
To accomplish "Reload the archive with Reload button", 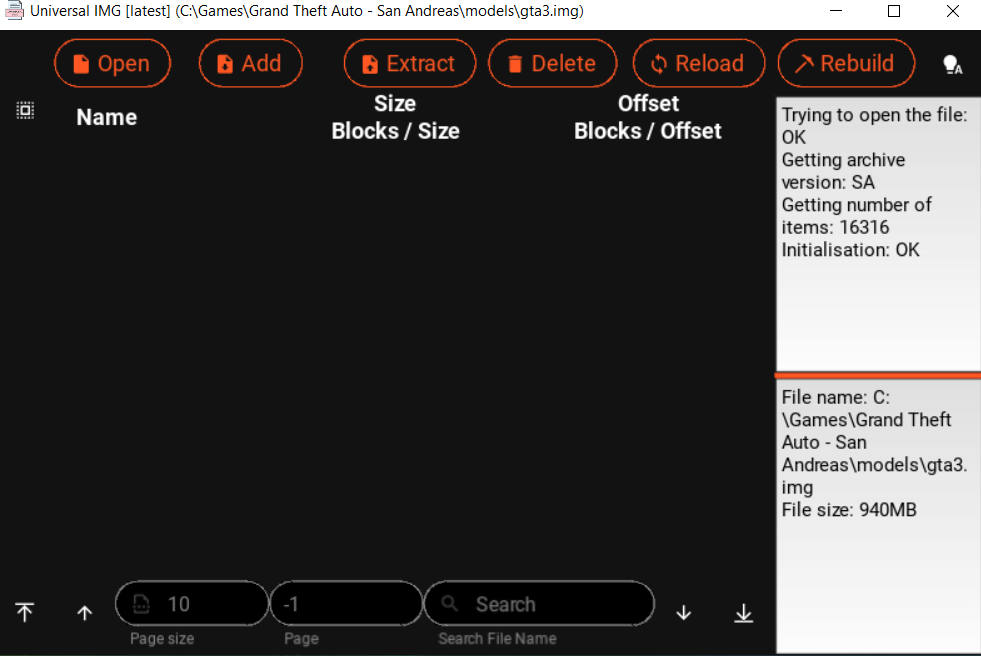I will pyautogui.click(x=698, y=63).
